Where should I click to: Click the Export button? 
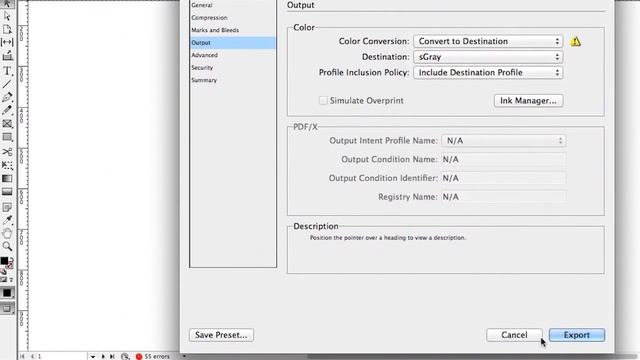point(577,335)
